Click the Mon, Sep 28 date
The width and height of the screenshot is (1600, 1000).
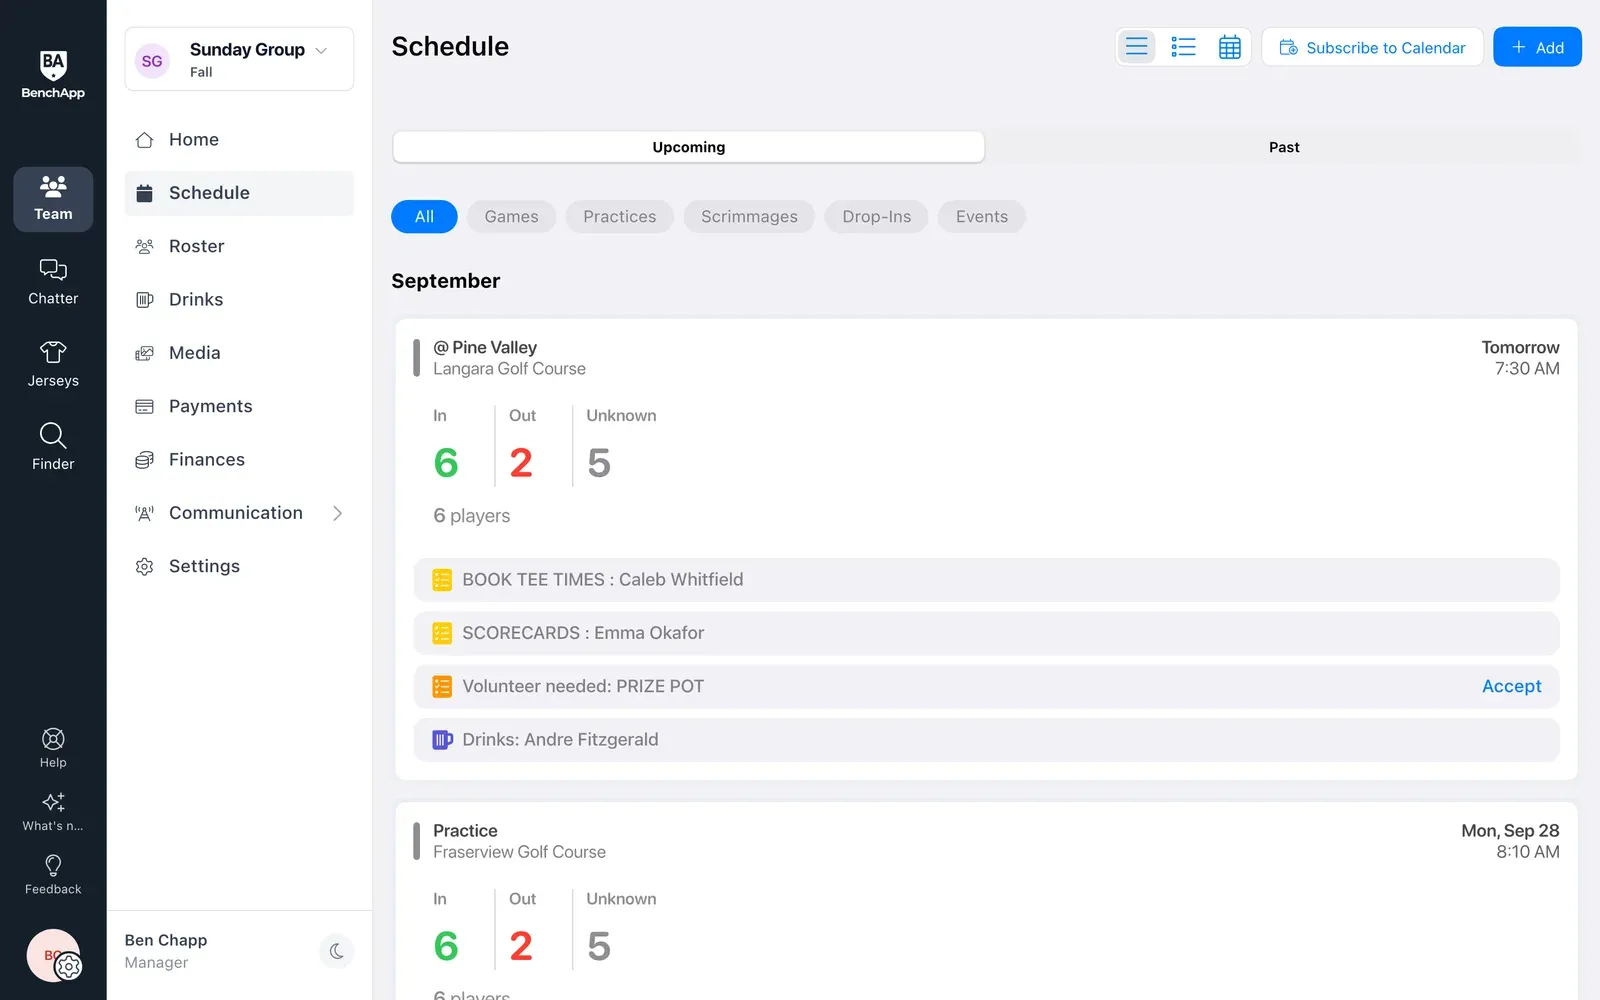[1510, 831]
